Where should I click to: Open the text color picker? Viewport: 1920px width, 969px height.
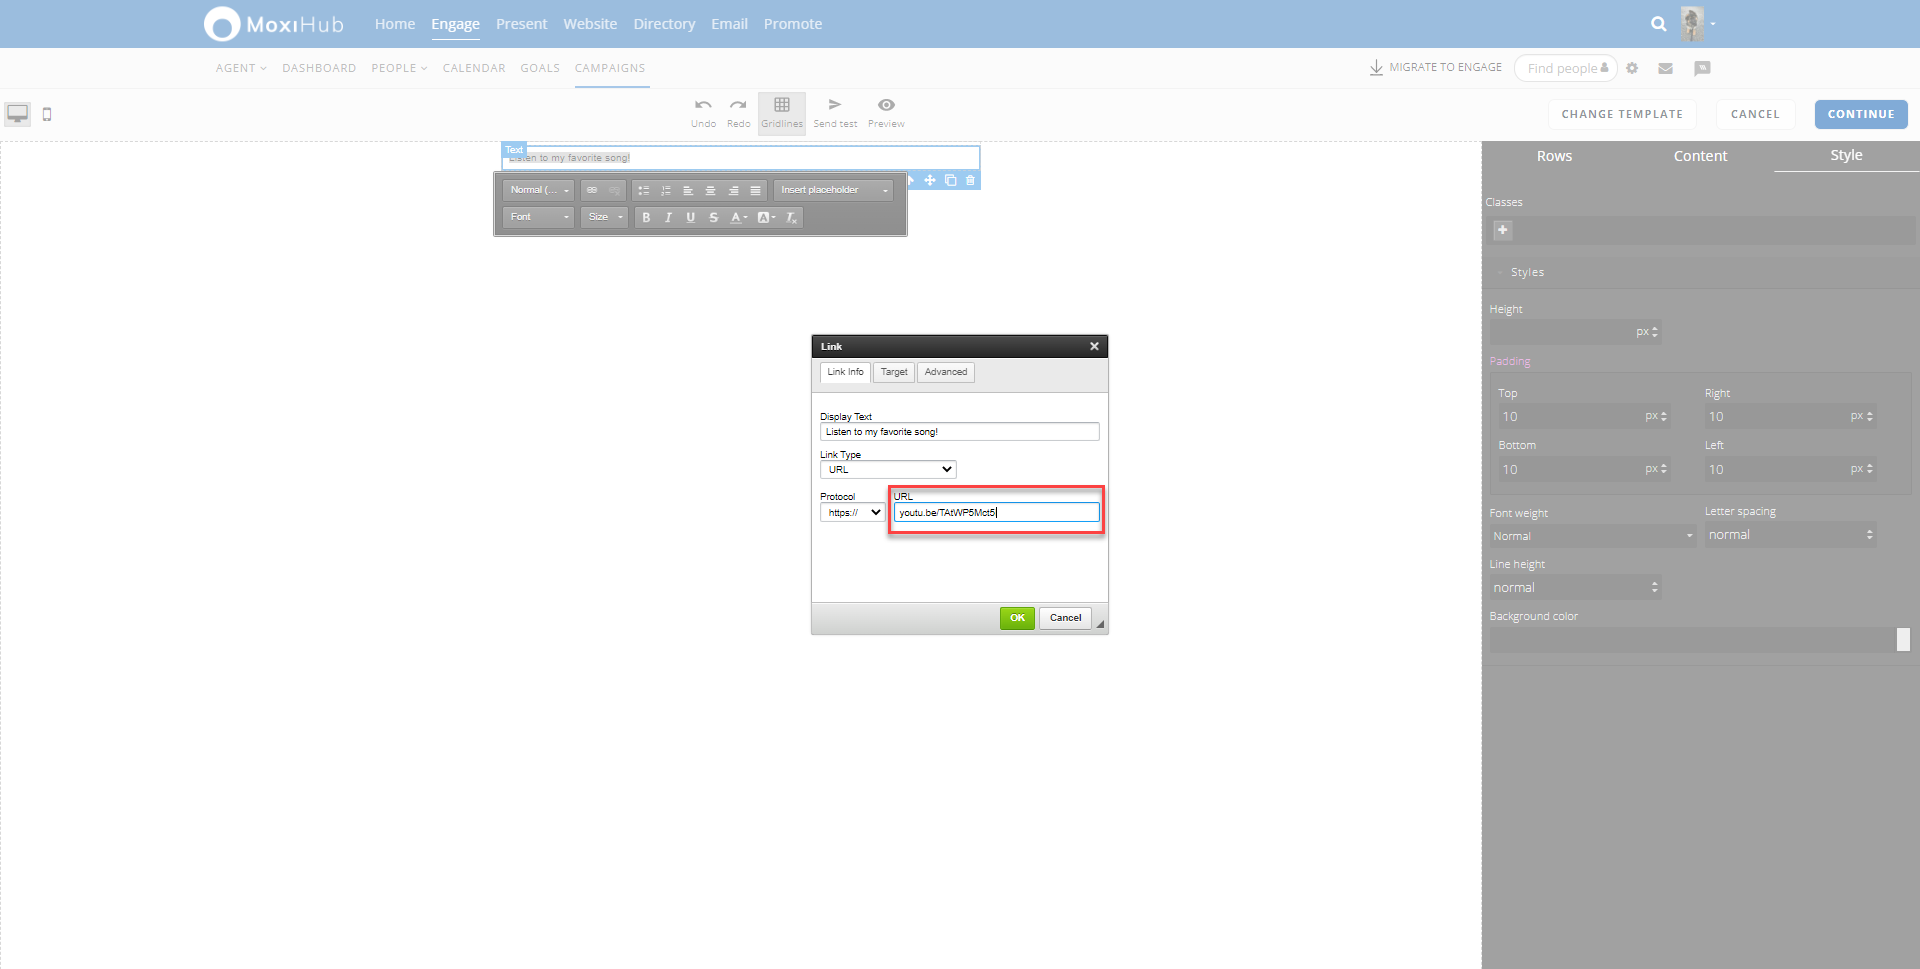pos(739,217)
